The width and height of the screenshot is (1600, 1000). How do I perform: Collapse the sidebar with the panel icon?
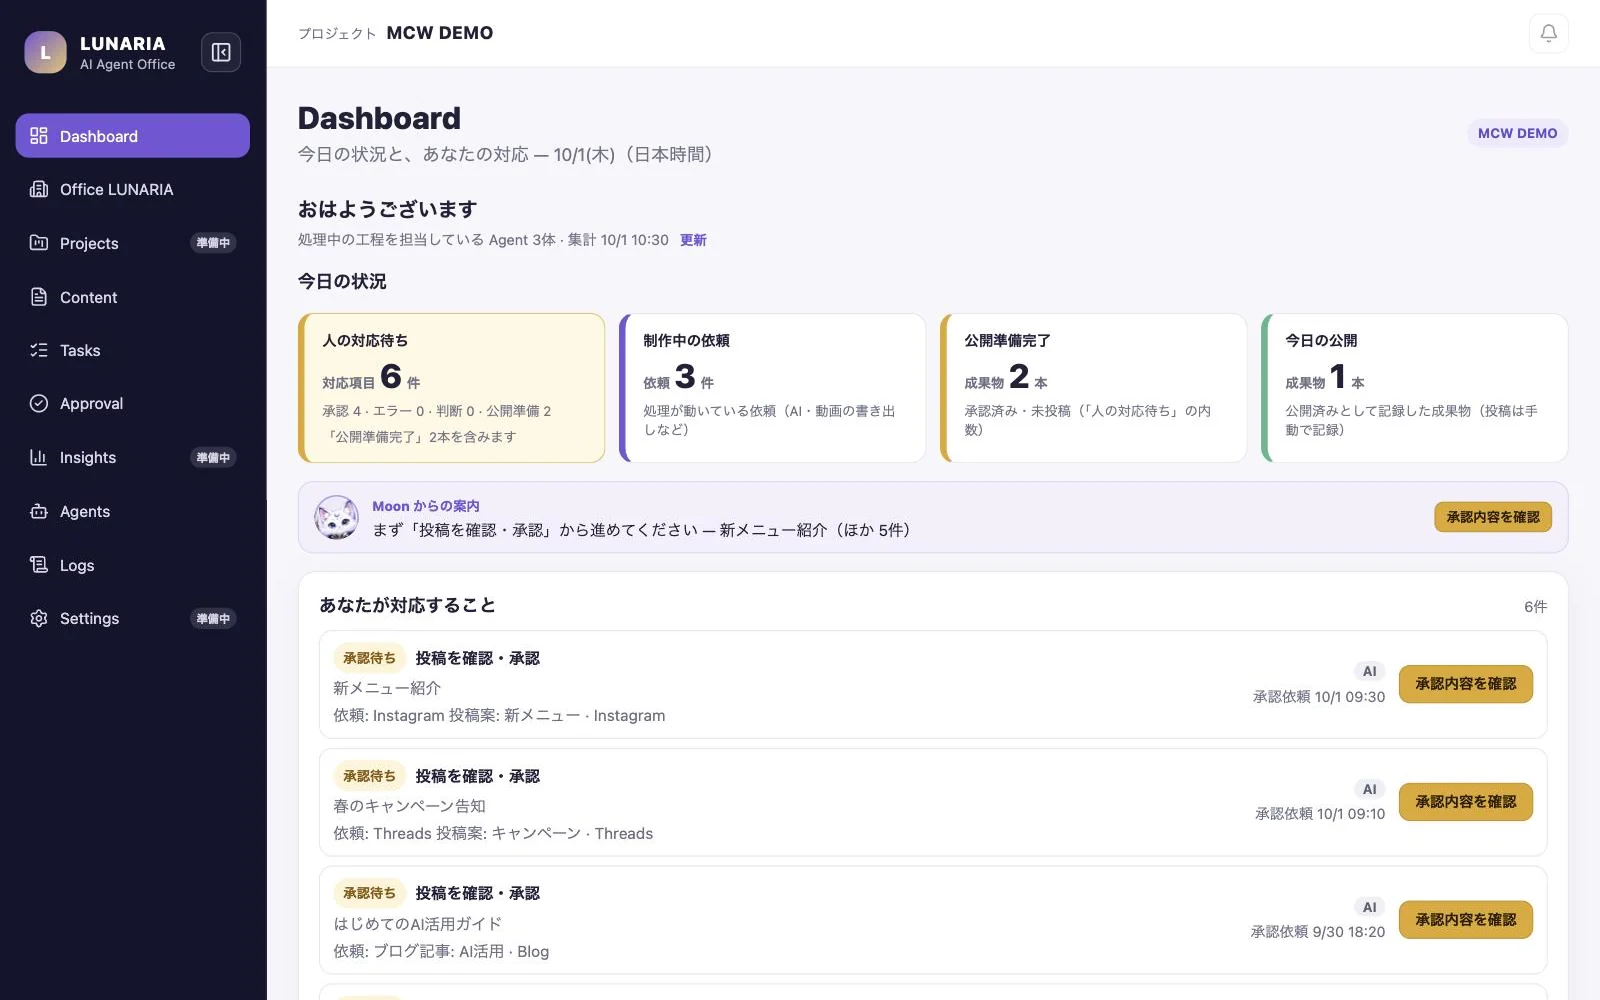click(x=221, y=52)
